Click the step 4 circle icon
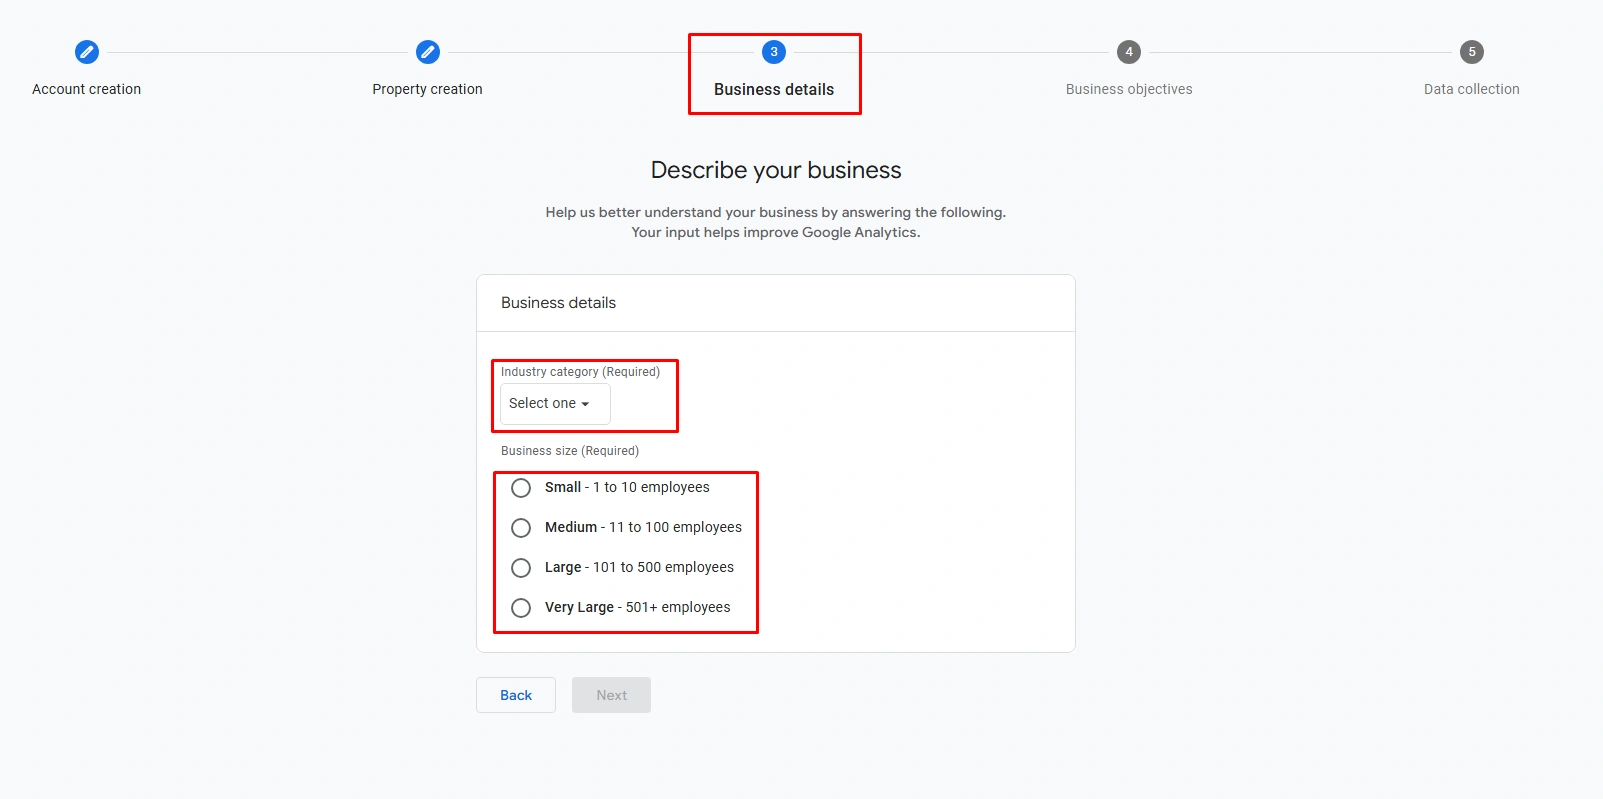The width and height of the screenshot is (1603, 799). pos(1129,52)
